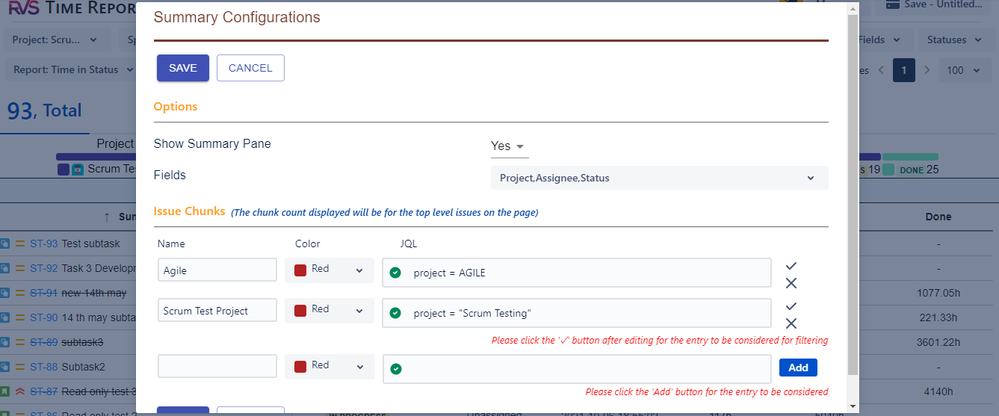Remove the Scrum Test Project chunk with its X icon

[x=791, y=323]
